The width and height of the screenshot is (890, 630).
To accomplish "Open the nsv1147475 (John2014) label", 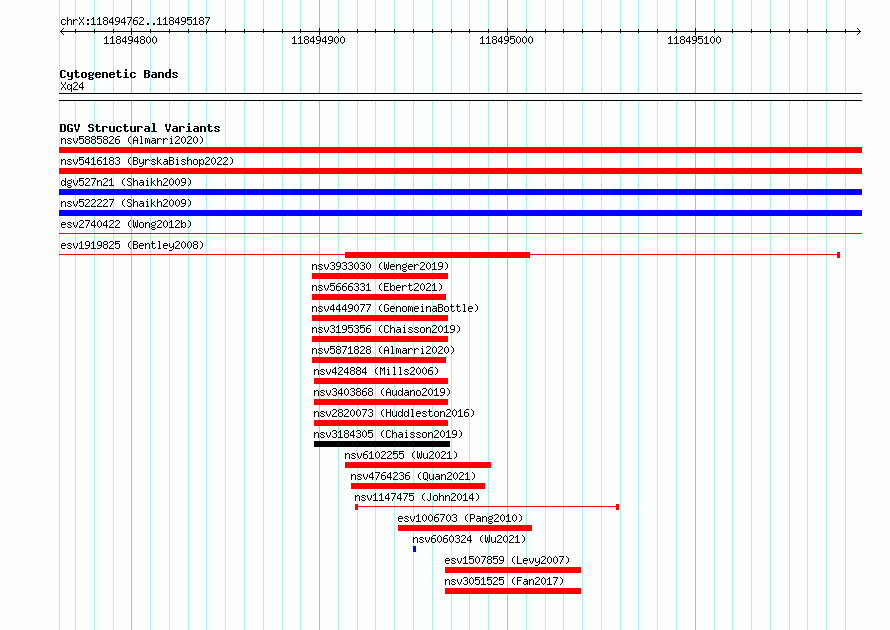I will [x=417, y=497].
